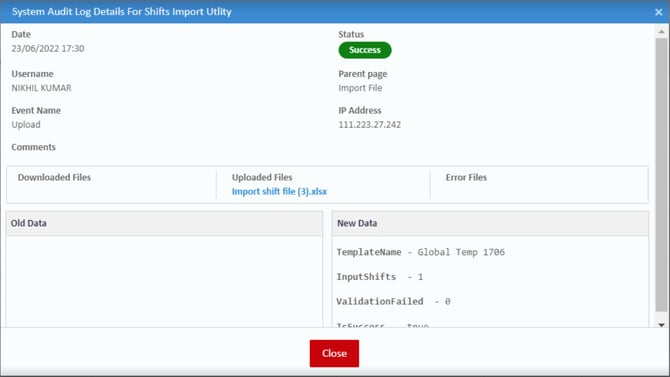Click the scrollbar up arrow
Screen dimensions: 670x377
coord(661,32)
